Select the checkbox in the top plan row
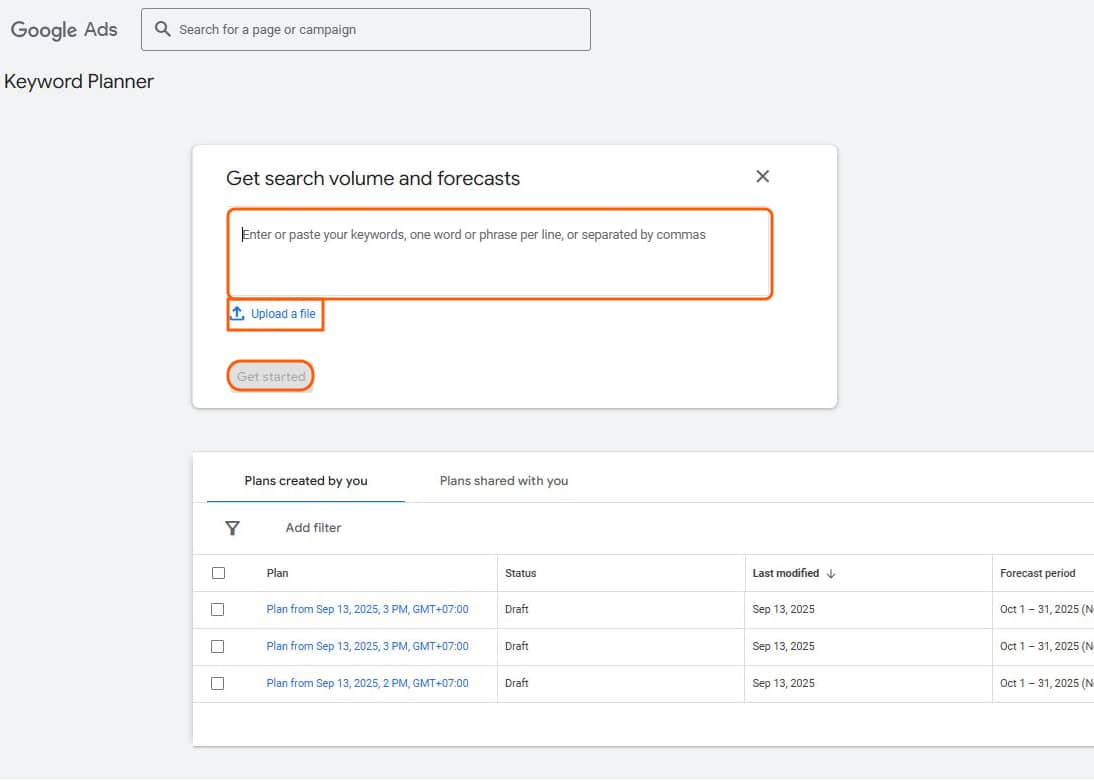This screenshot has height=781, width=1094. 218,609
